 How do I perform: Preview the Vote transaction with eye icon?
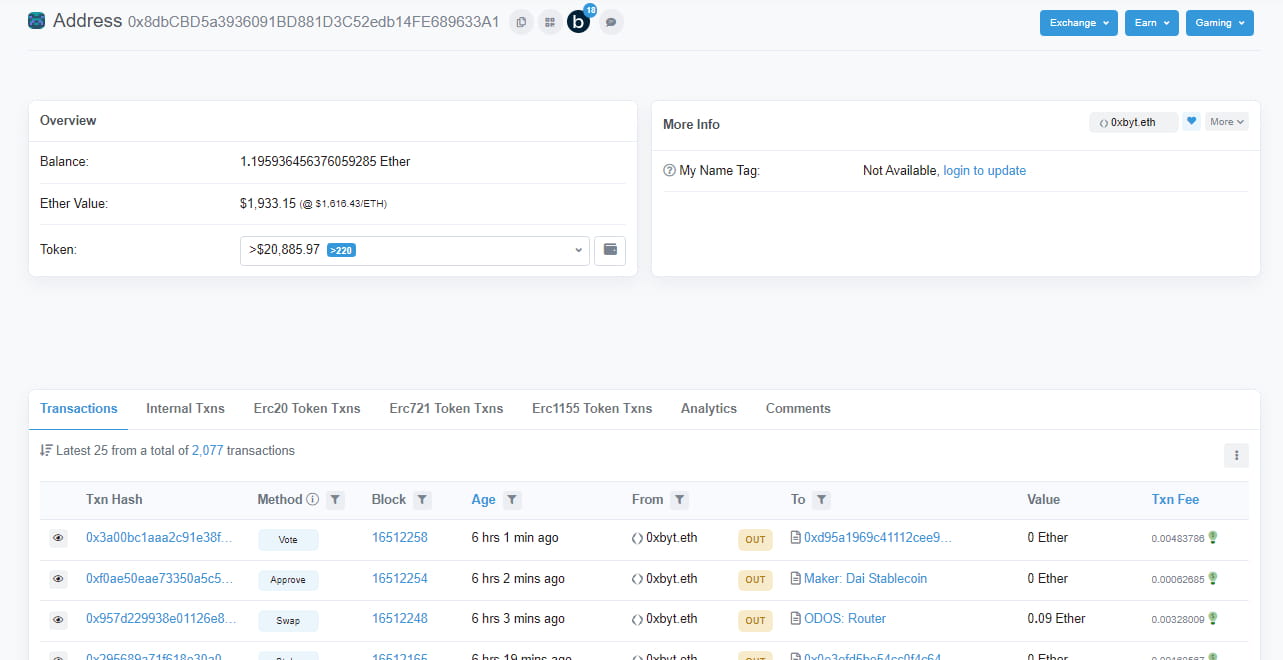(x=58, y=538)
